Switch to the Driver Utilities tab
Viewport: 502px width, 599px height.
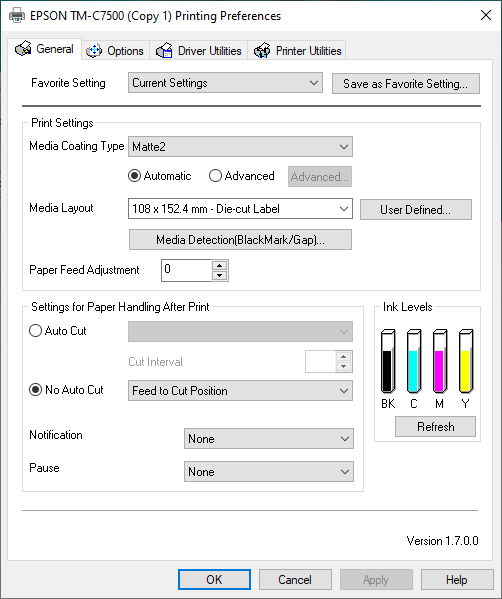click(x=199, y=50)
